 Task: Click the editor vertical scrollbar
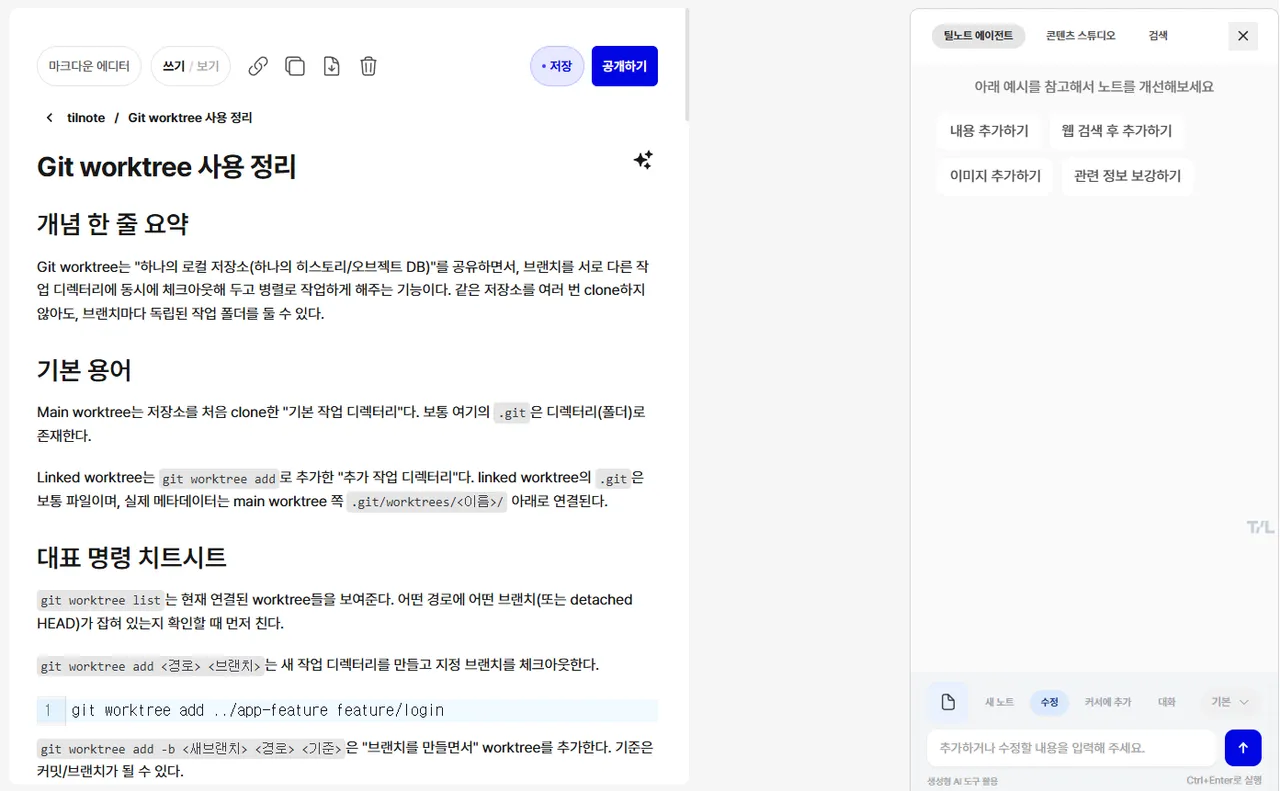pos(687,65)
